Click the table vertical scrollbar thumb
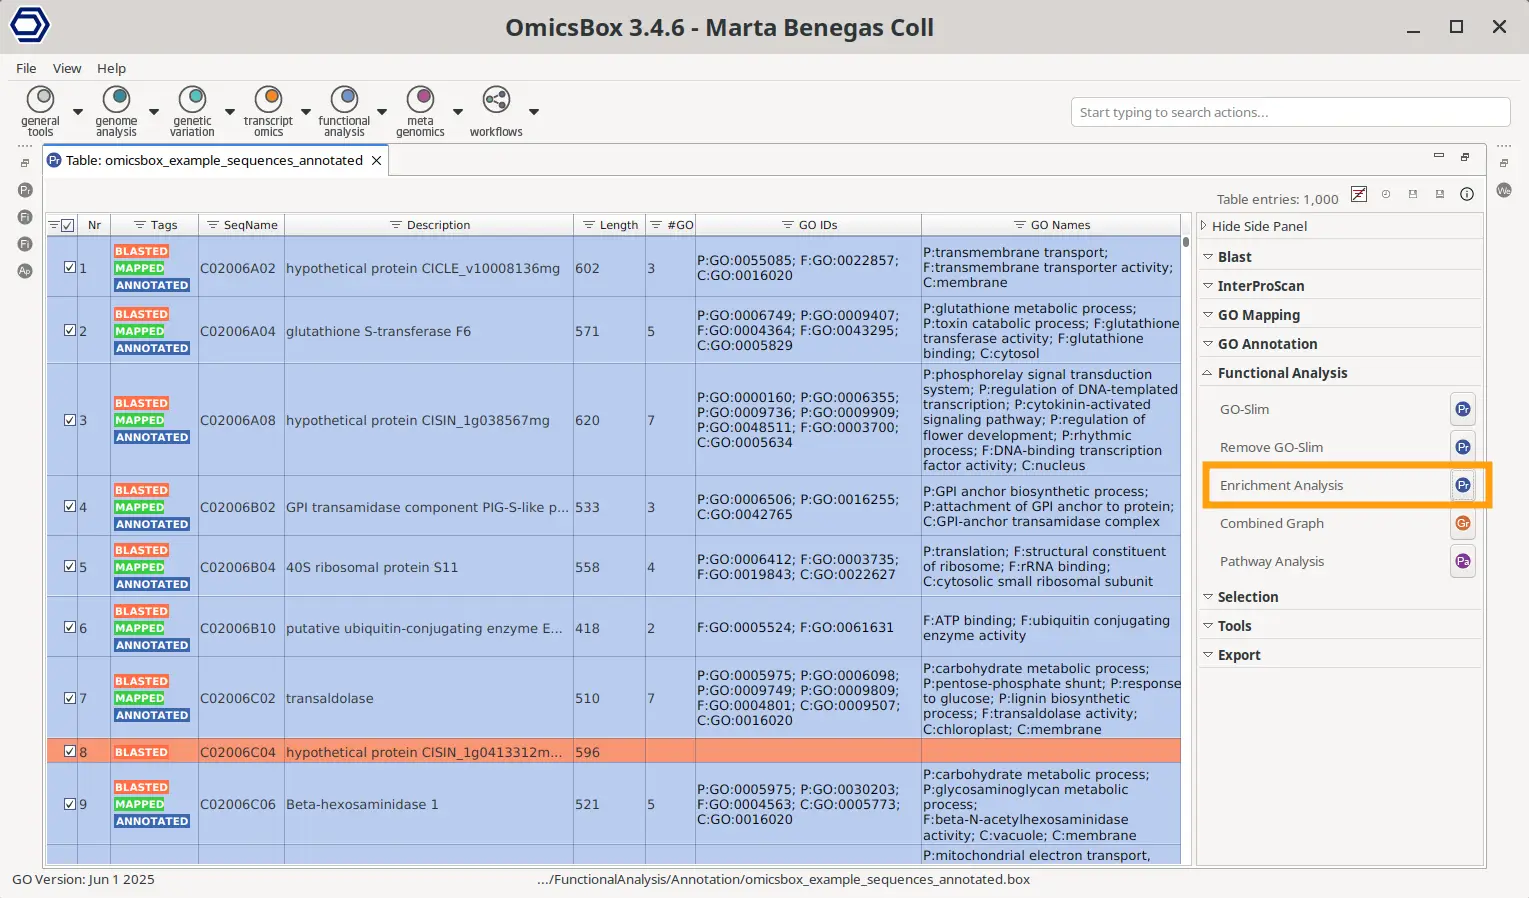This screenshot has width=1529, height=898. point(1187,241)
